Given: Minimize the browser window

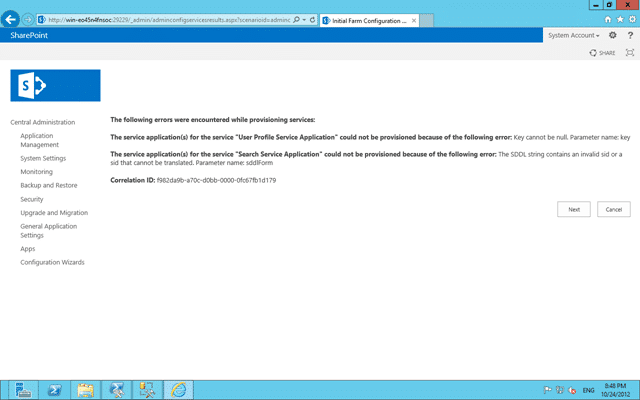Looking at the screenshot, I should click(596, 5).
